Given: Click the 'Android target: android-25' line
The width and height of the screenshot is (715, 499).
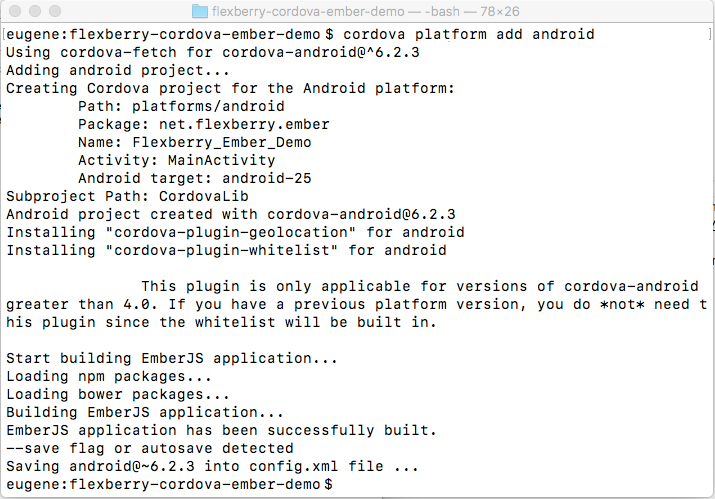Looking at the screenshot, I should (x=195, y=178).
